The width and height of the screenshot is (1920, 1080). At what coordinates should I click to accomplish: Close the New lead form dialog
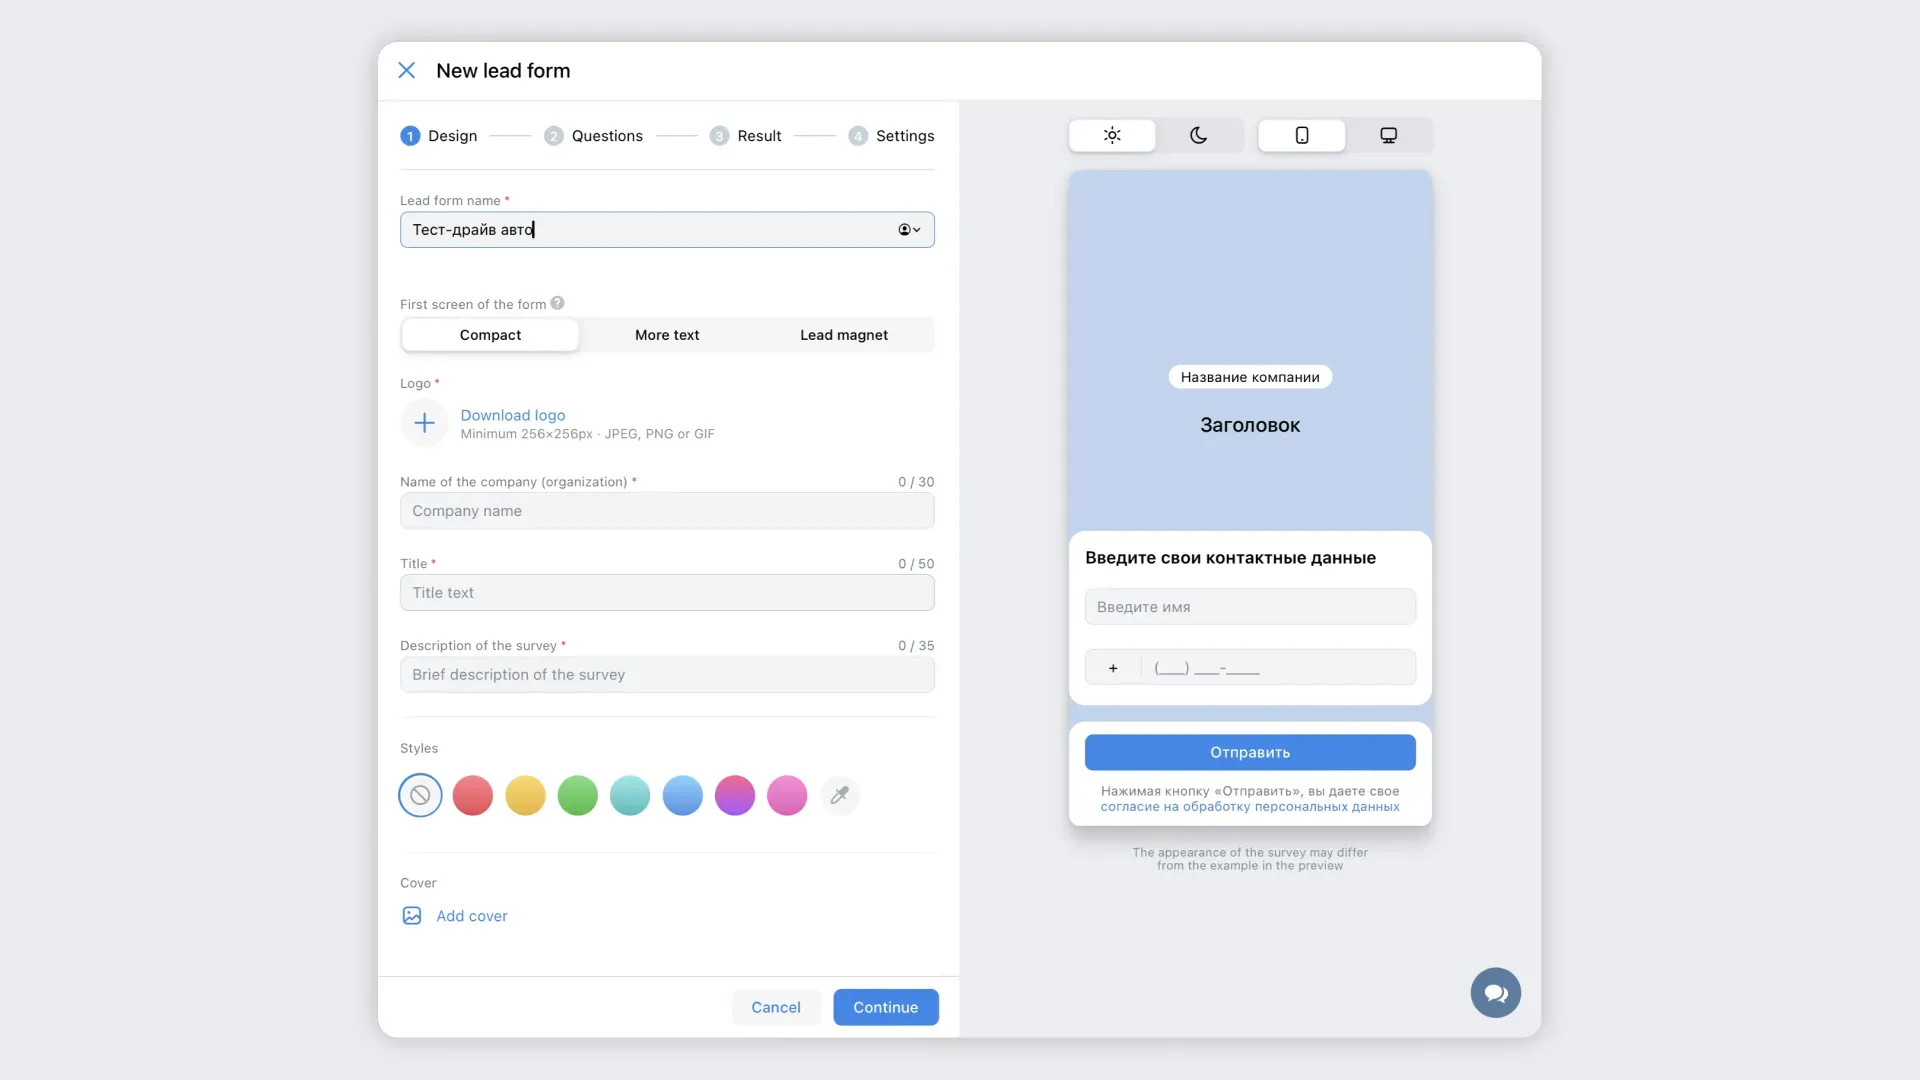(x=406, y=70)
